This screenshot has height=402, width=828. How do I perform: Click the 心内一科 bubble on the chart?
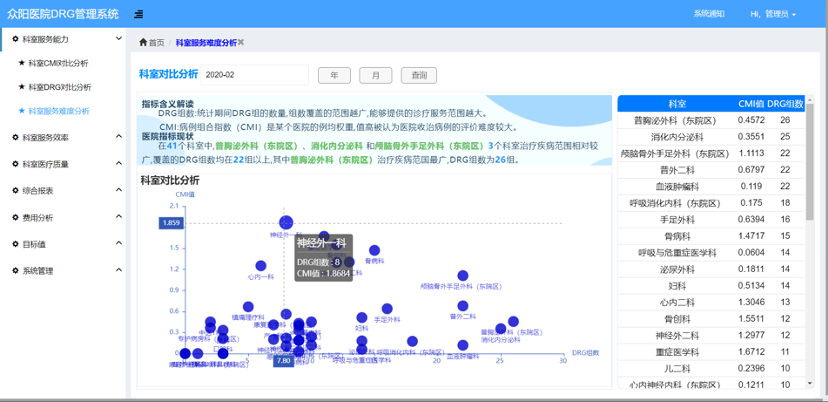pyautogui.click(x=260, y=266)
